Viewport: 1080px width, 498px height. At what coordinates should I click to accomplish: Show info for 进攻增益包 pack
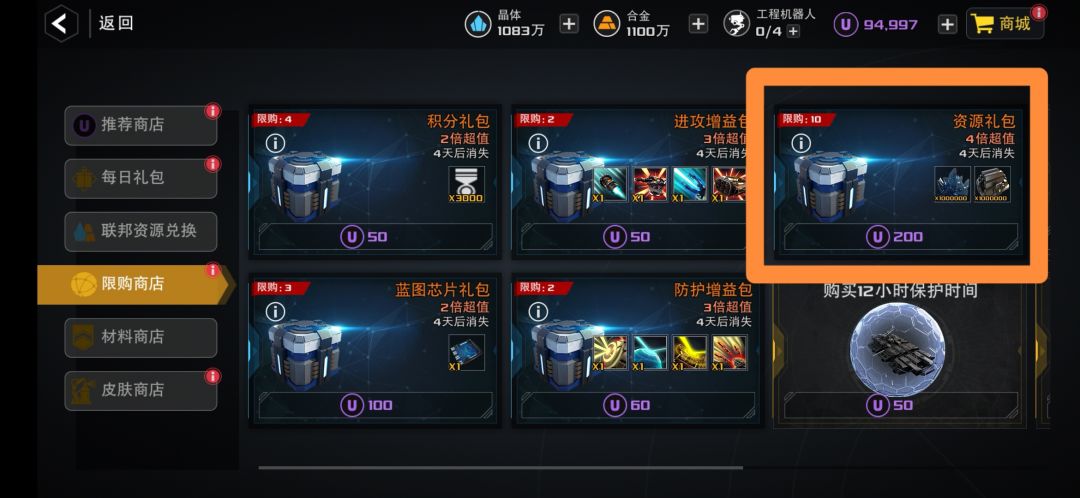(x=538, y=143)
